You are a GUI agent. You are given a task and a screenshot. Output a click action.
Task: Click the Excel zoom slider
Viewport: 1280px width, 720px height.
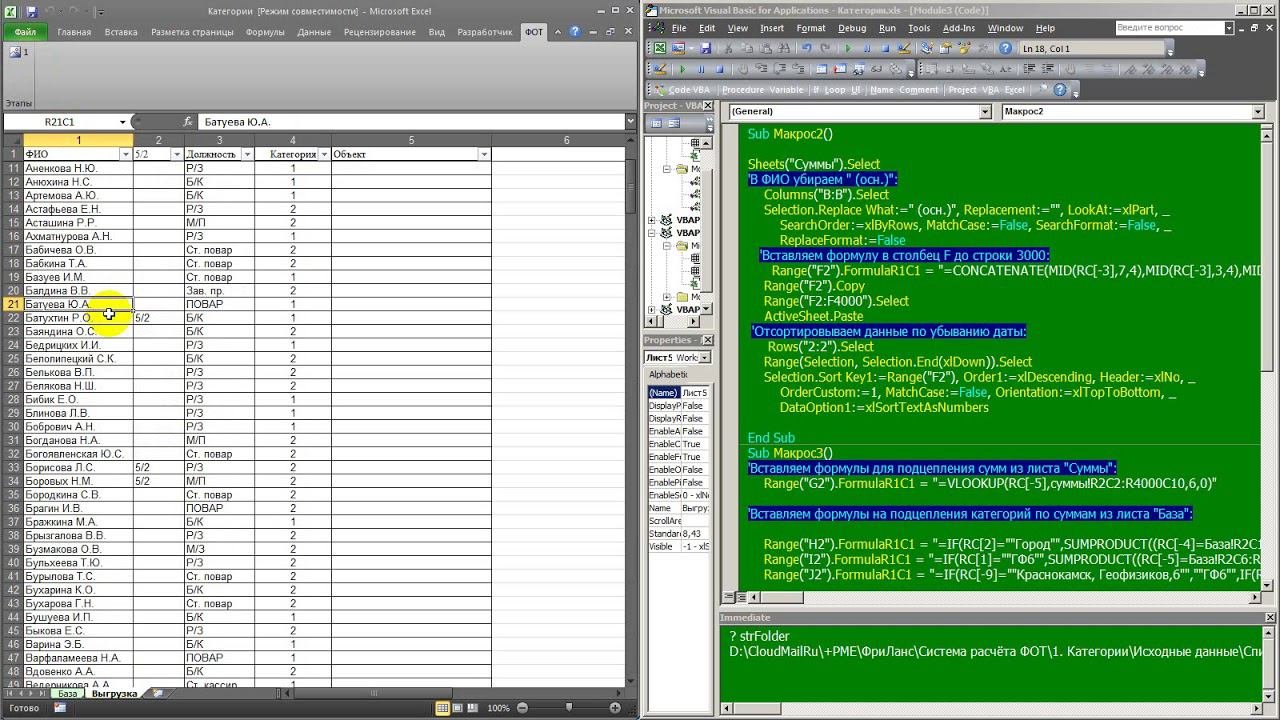(570, 708)
